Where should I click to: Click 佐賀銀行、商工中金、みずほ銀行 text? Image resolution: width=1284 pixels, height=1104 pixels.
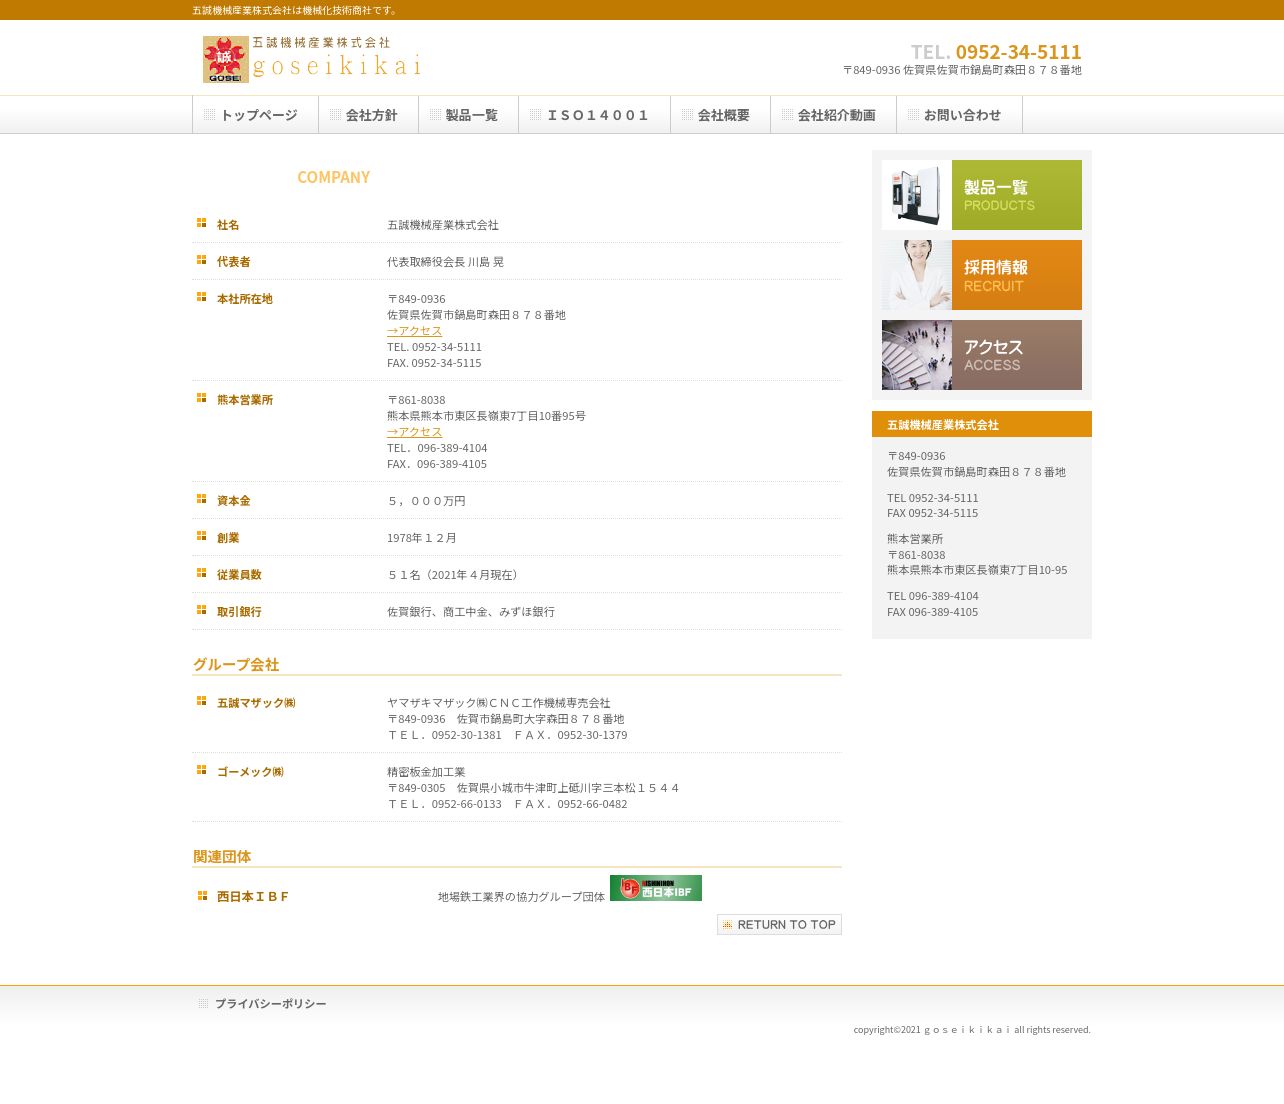[471, 612]
